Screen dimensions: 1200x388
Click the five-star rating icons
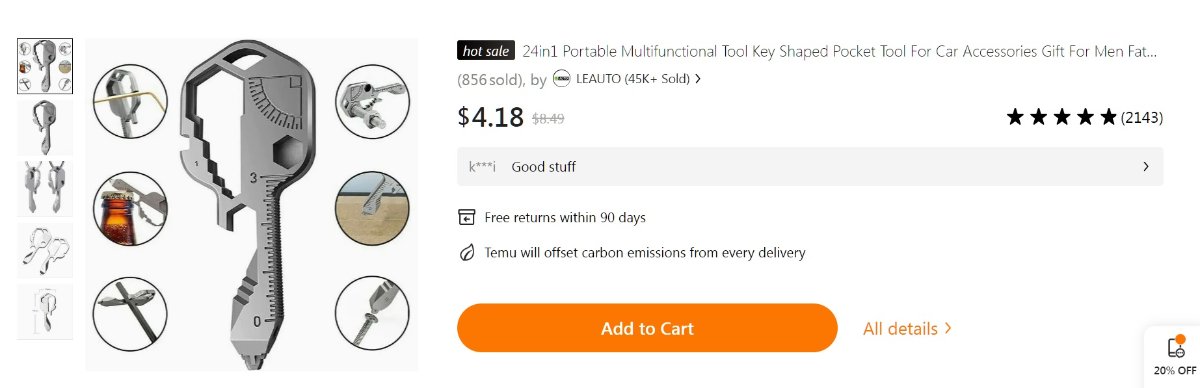point(1061,117)
